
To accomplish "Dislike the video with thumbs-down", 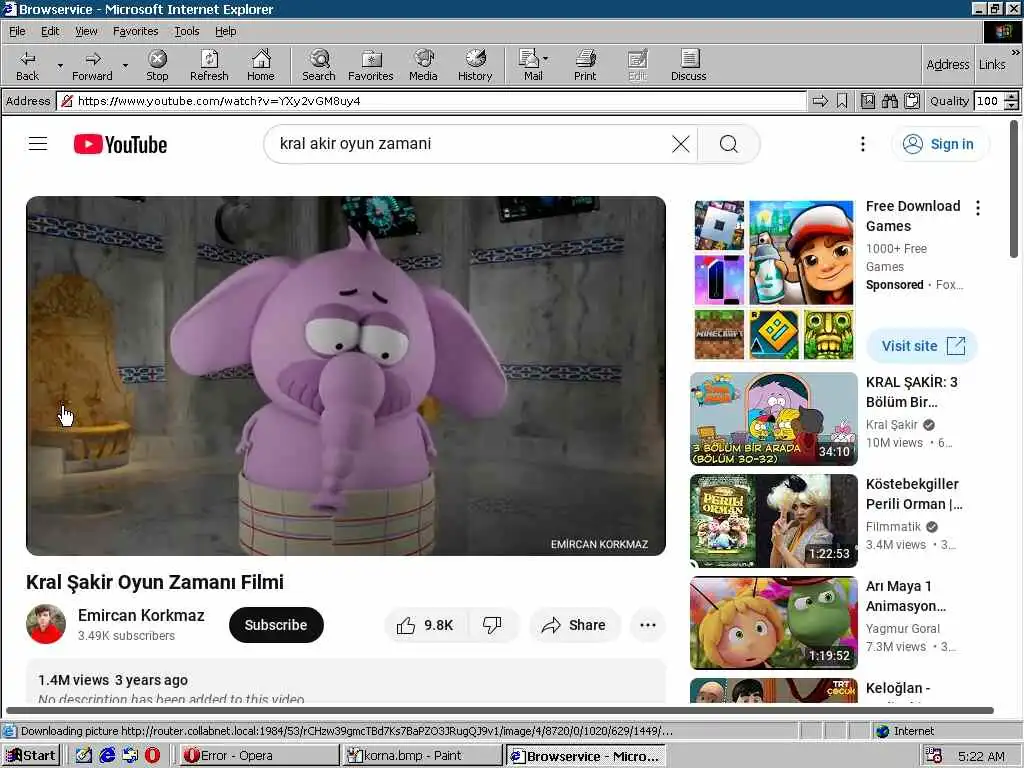I will click(492, 625).
